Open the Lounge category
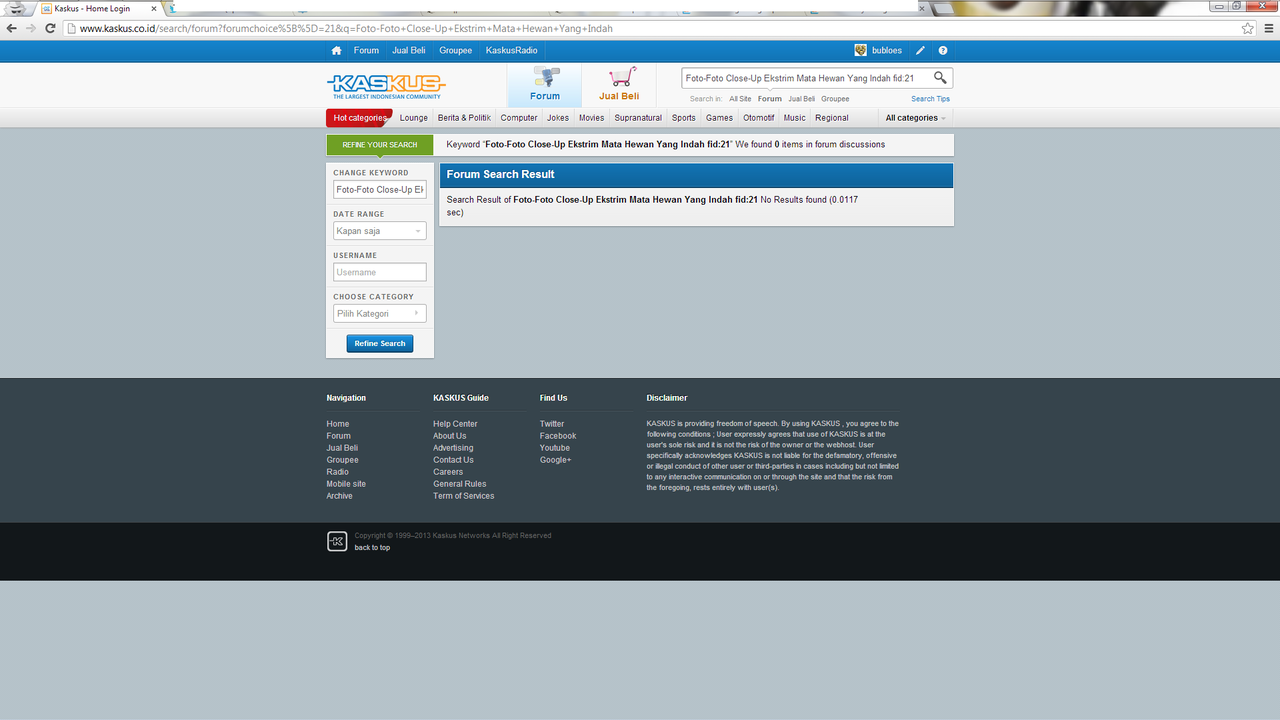Image resolution: width=1280 pixels, height=720 pixels. point(413,118)
